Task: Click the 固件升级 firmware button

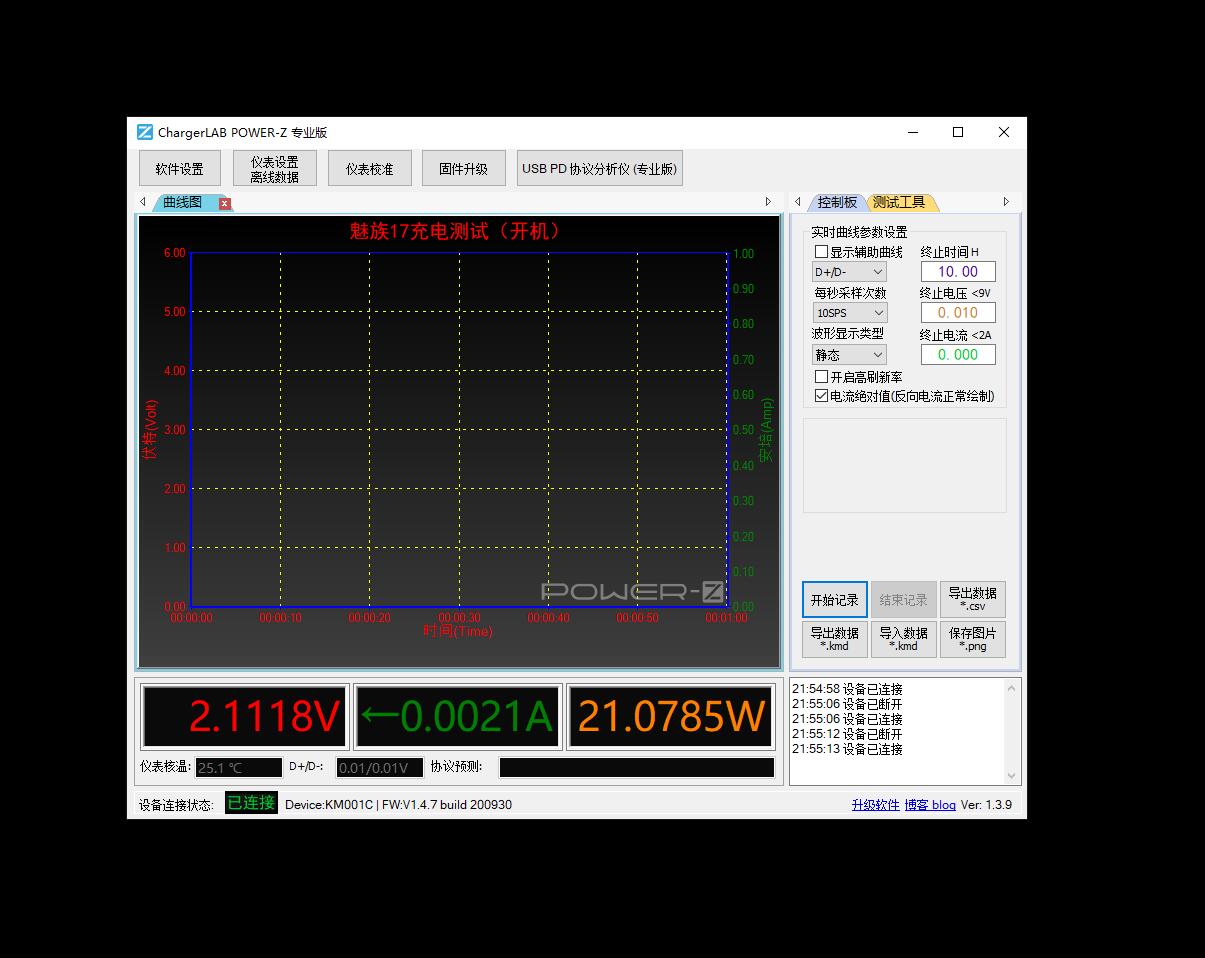Action: coord(464,169)
